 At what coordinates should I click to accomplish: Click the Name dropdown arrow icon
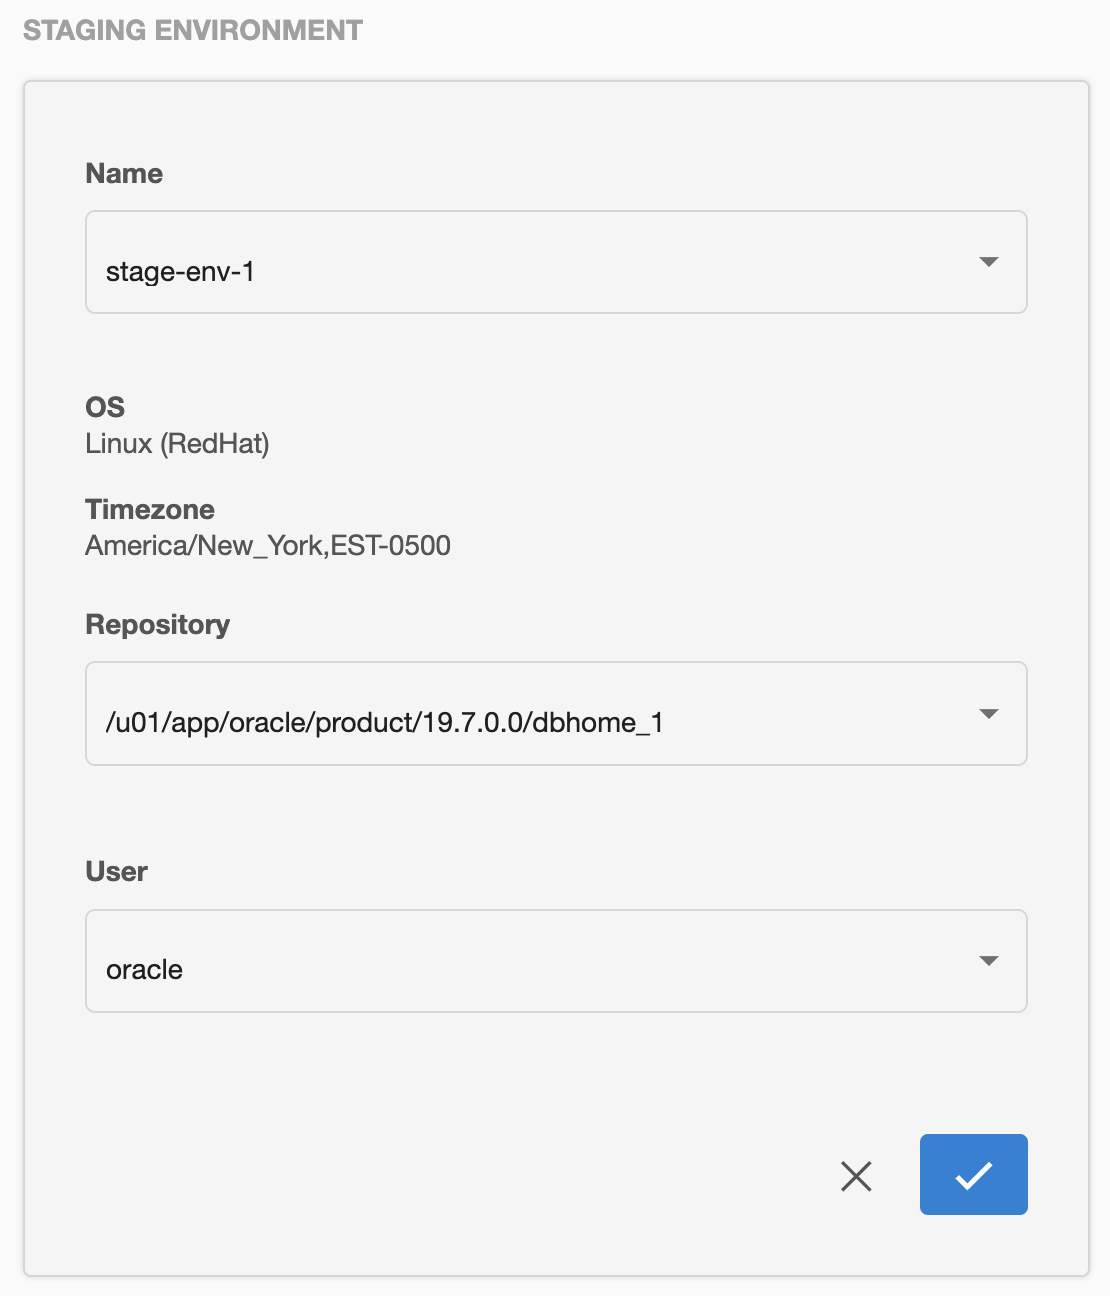point(988,262)
